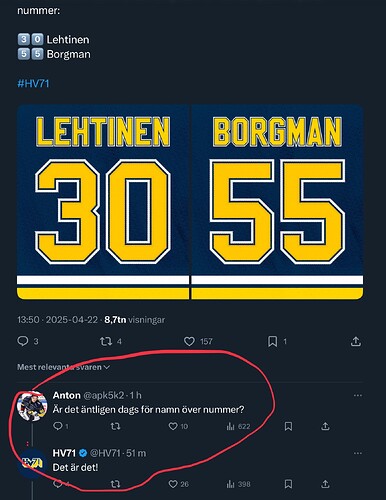The image size is (386, 500).
Task: Like HV71's reply with 26 likes
Action: [x=178, y=484]
